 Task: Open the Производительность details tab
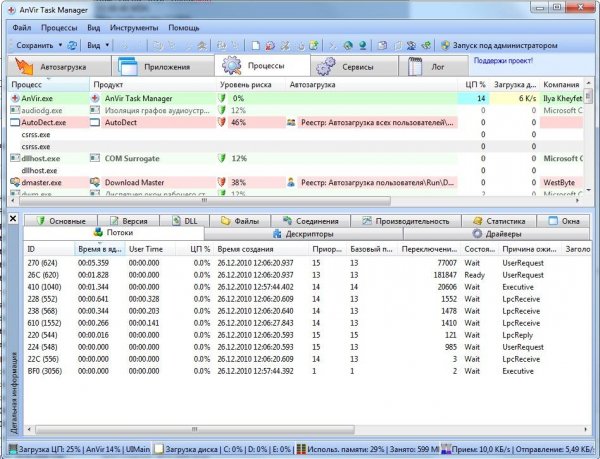406,221
